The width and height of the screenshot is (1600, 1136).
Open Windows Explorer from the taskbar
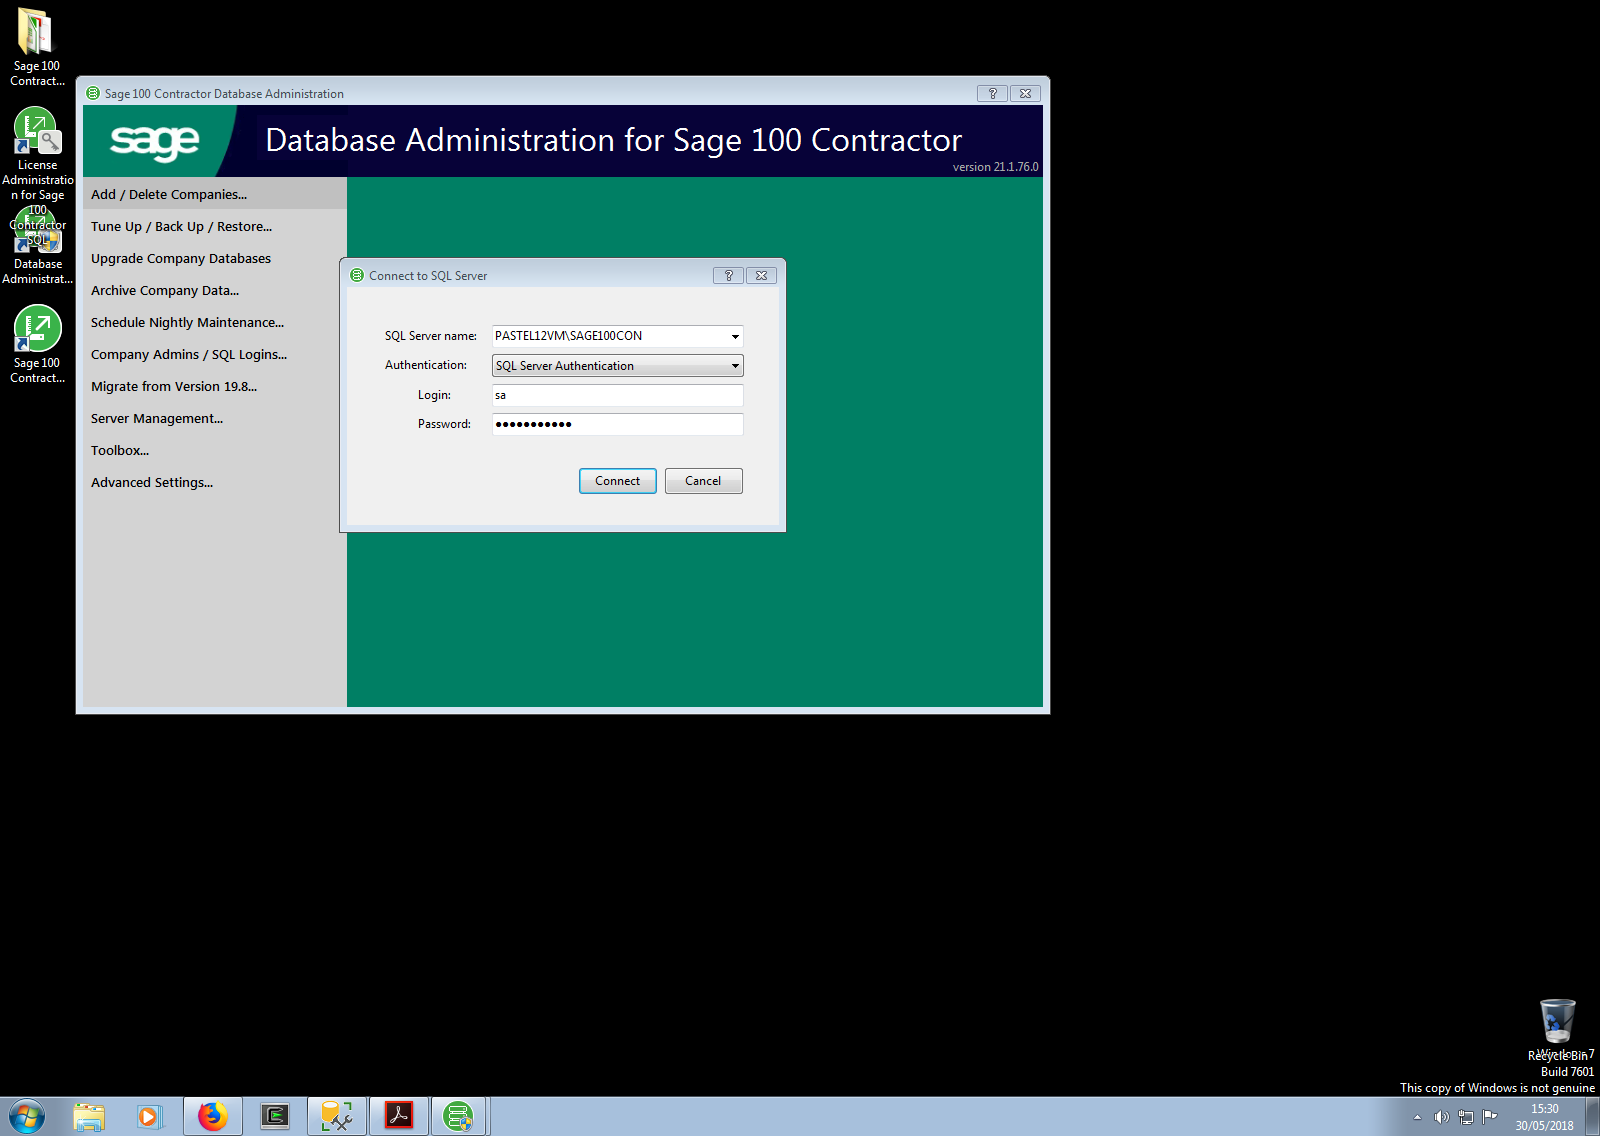point(89,1116)
